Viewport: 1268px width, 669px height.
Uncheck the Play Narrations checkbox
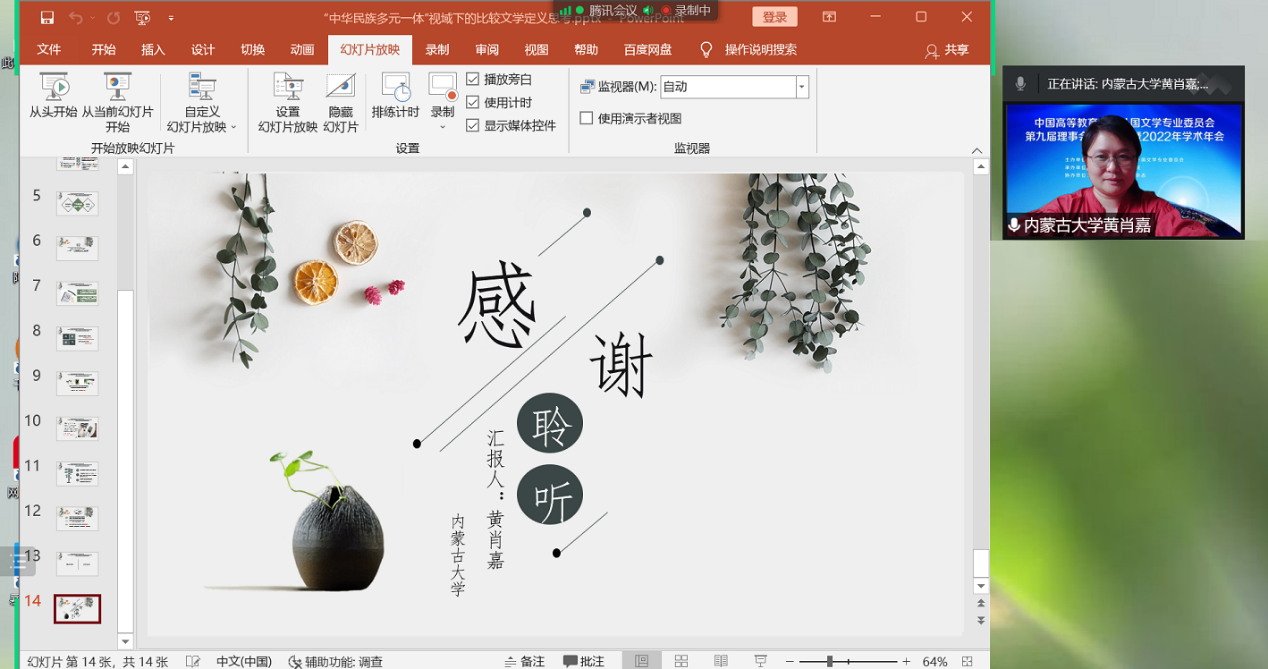click(473, 79)
